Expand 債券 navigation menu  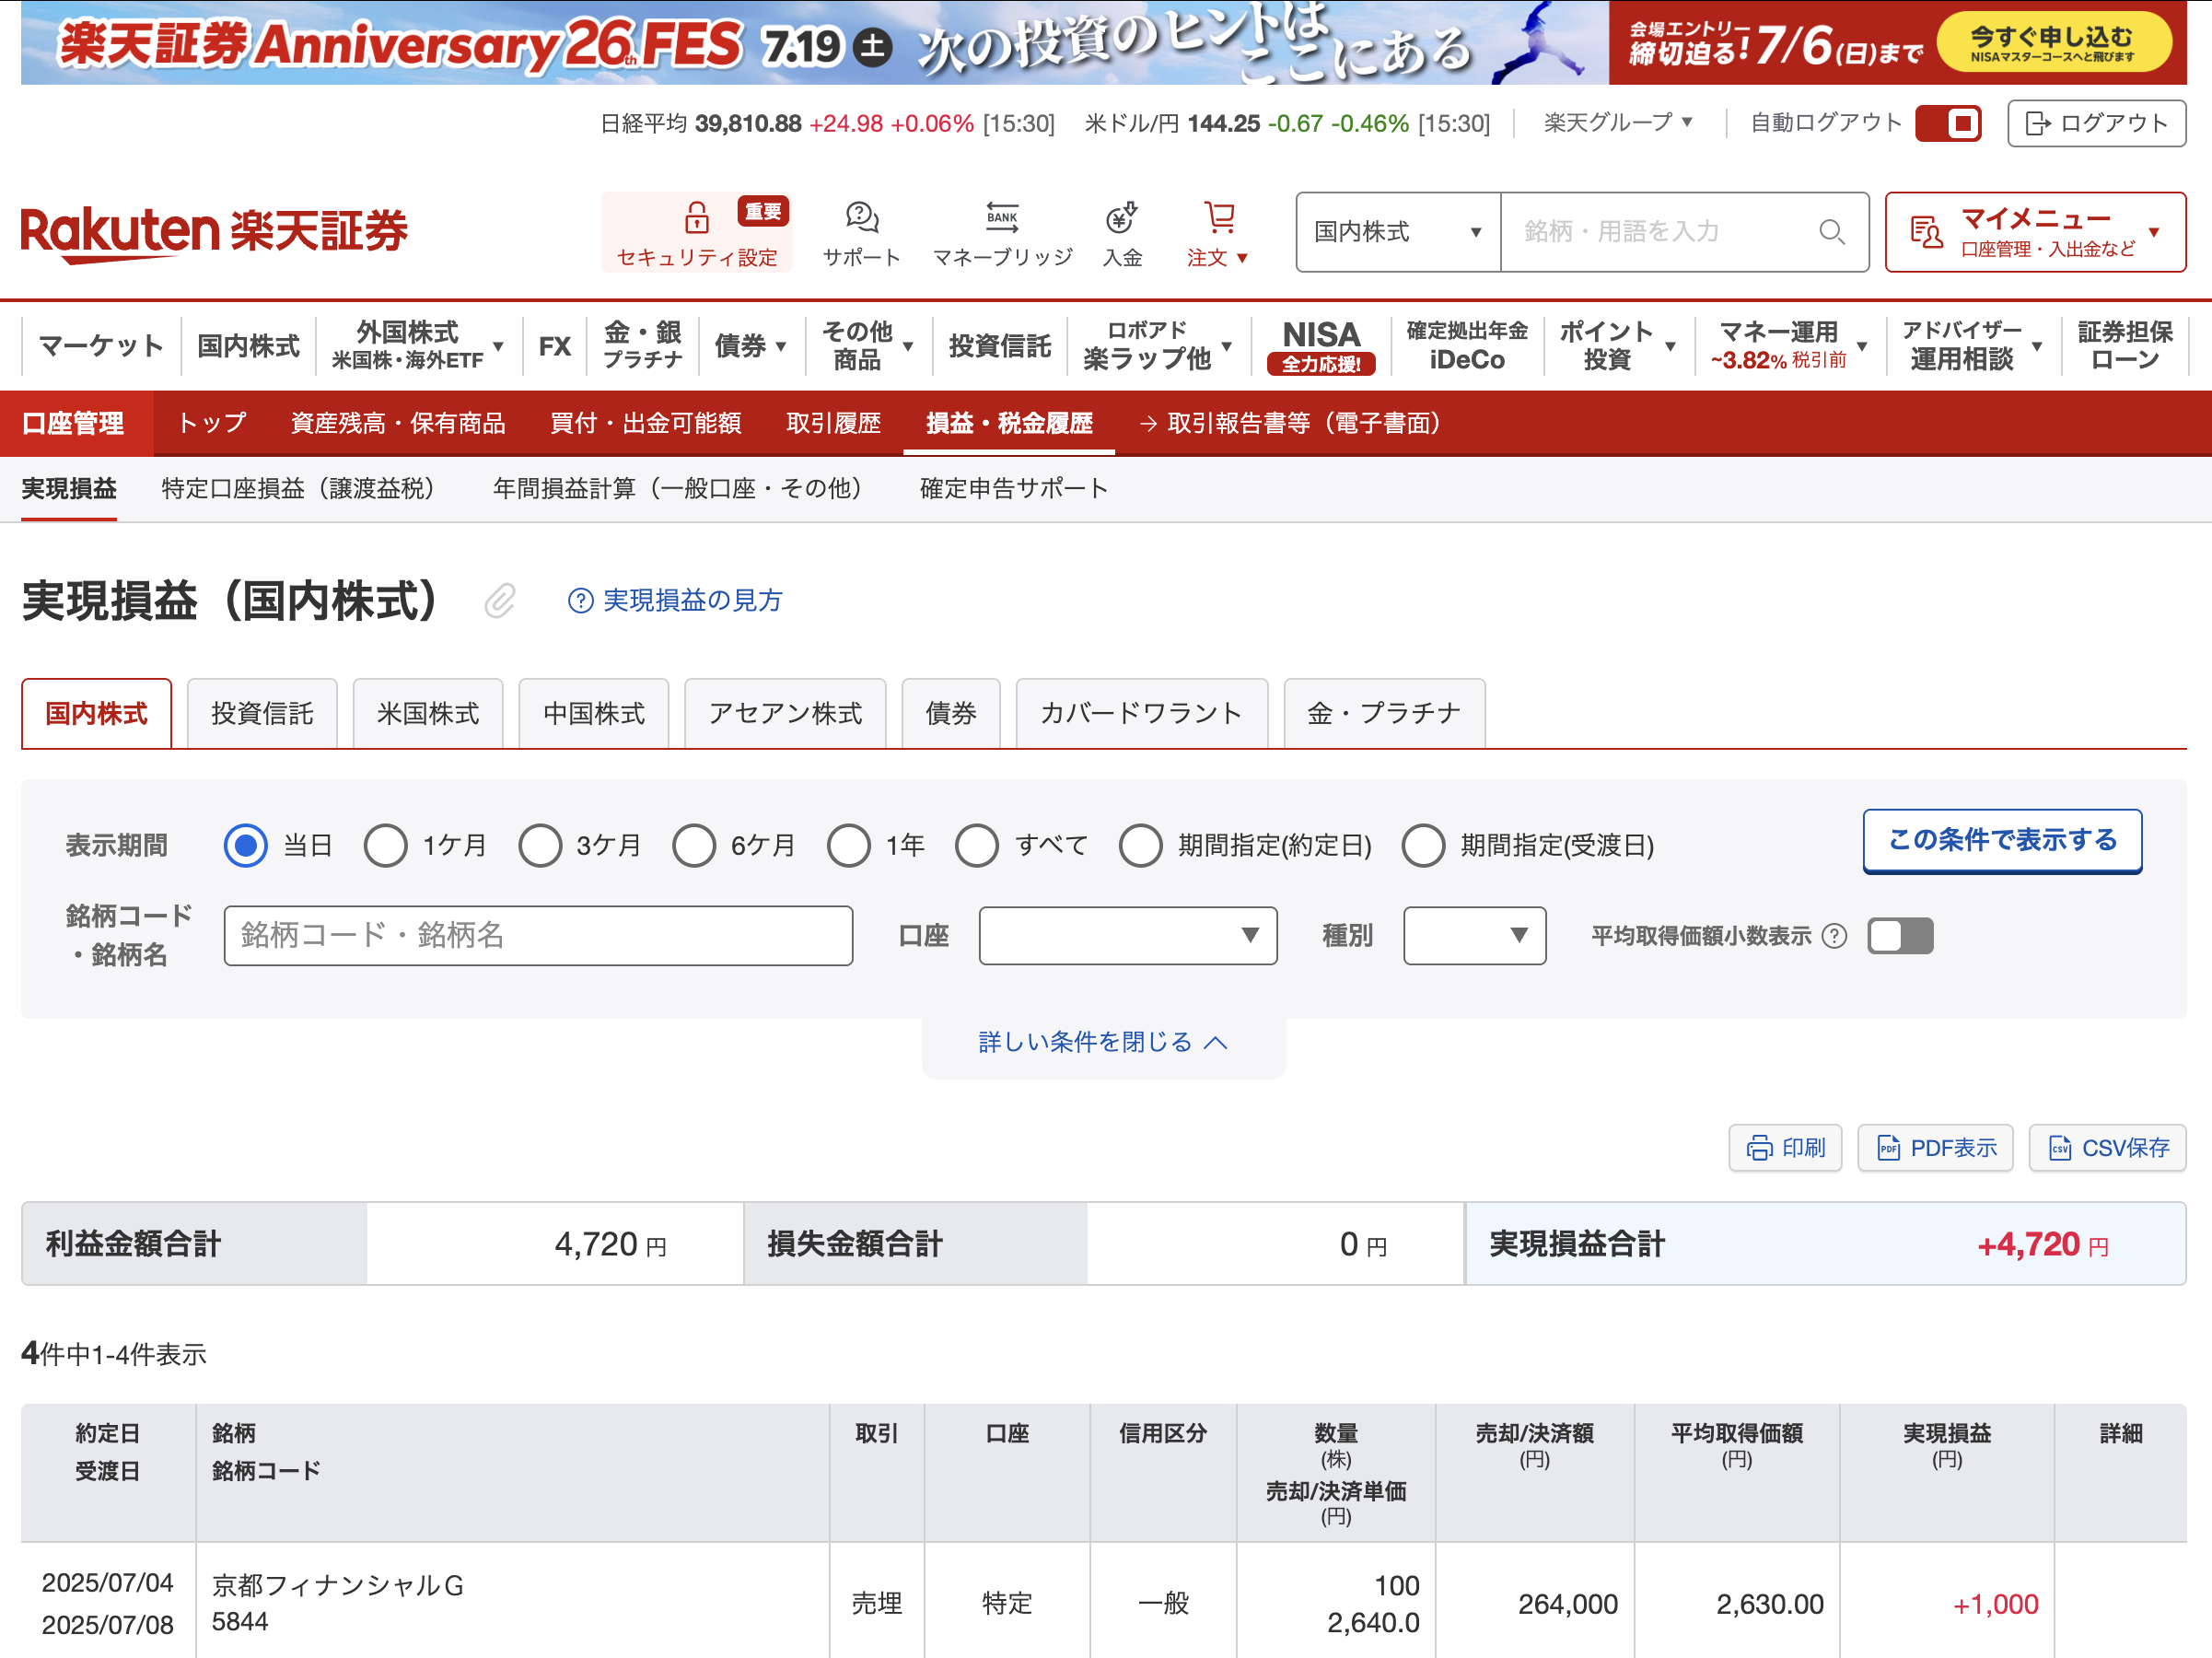pyautogui.click(x=751, y=346)
